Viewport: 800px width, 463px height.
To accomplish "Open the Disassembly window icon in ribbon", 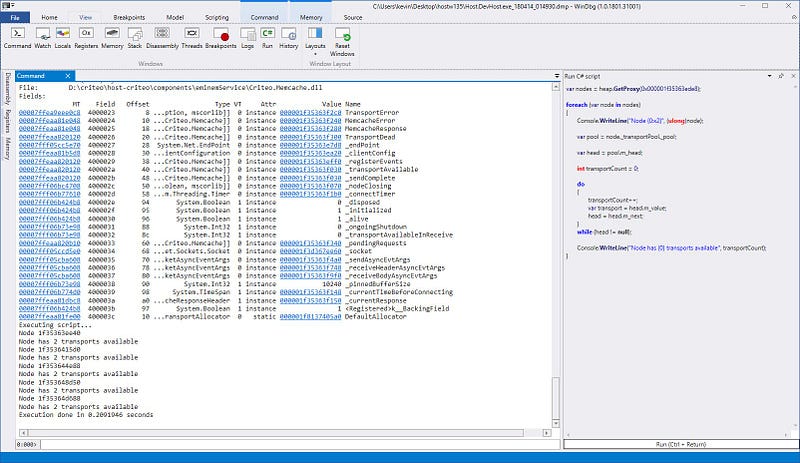I will [x=162, y=38].
